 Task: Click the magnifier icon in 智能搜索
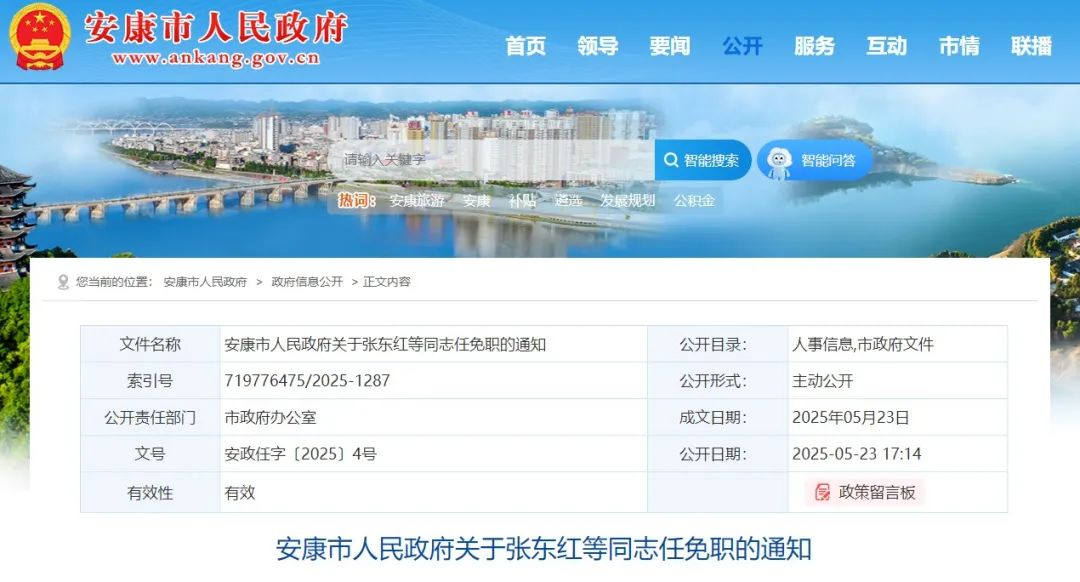point(671,160)
